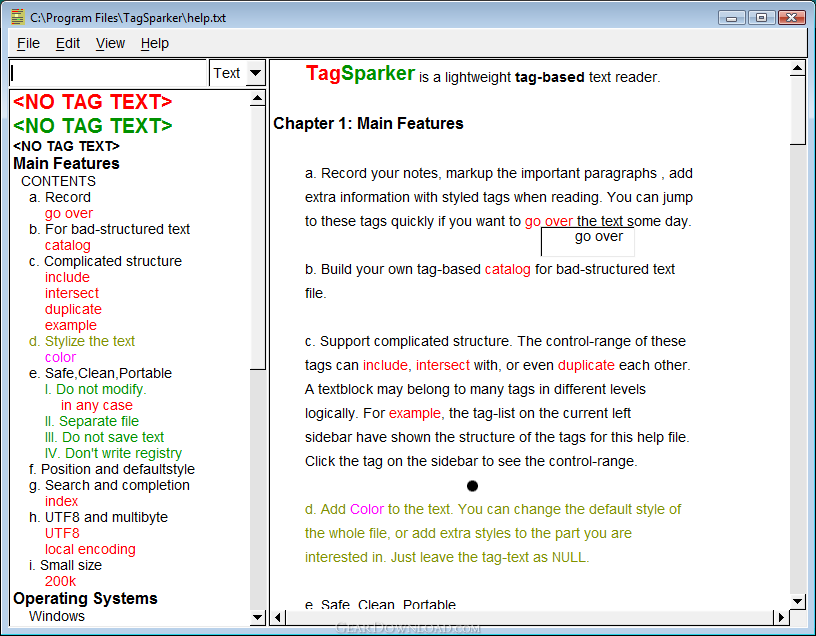The width and height of the screenshot is (816, 636).
Task: Open the View menu
Action: pyautogui.click(x=110, y=43)
